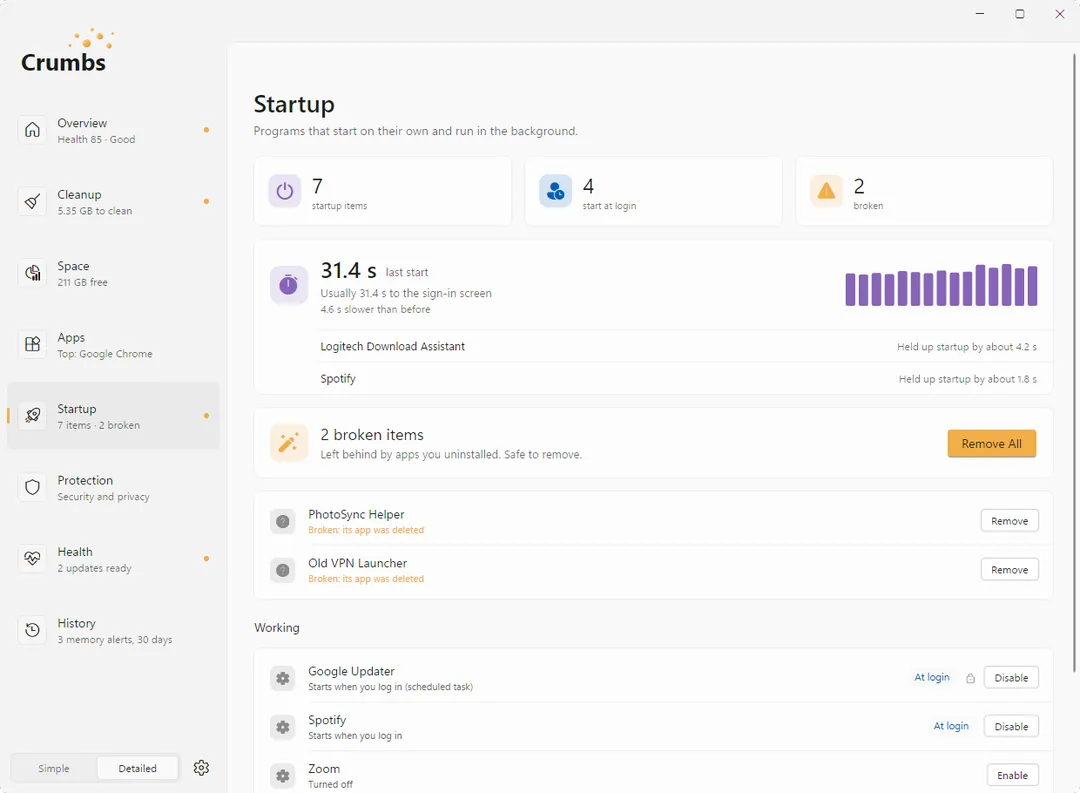Screen dimensions: 1080x793
Task: Remove all broken startup items
Action: [x=991, y=444]
